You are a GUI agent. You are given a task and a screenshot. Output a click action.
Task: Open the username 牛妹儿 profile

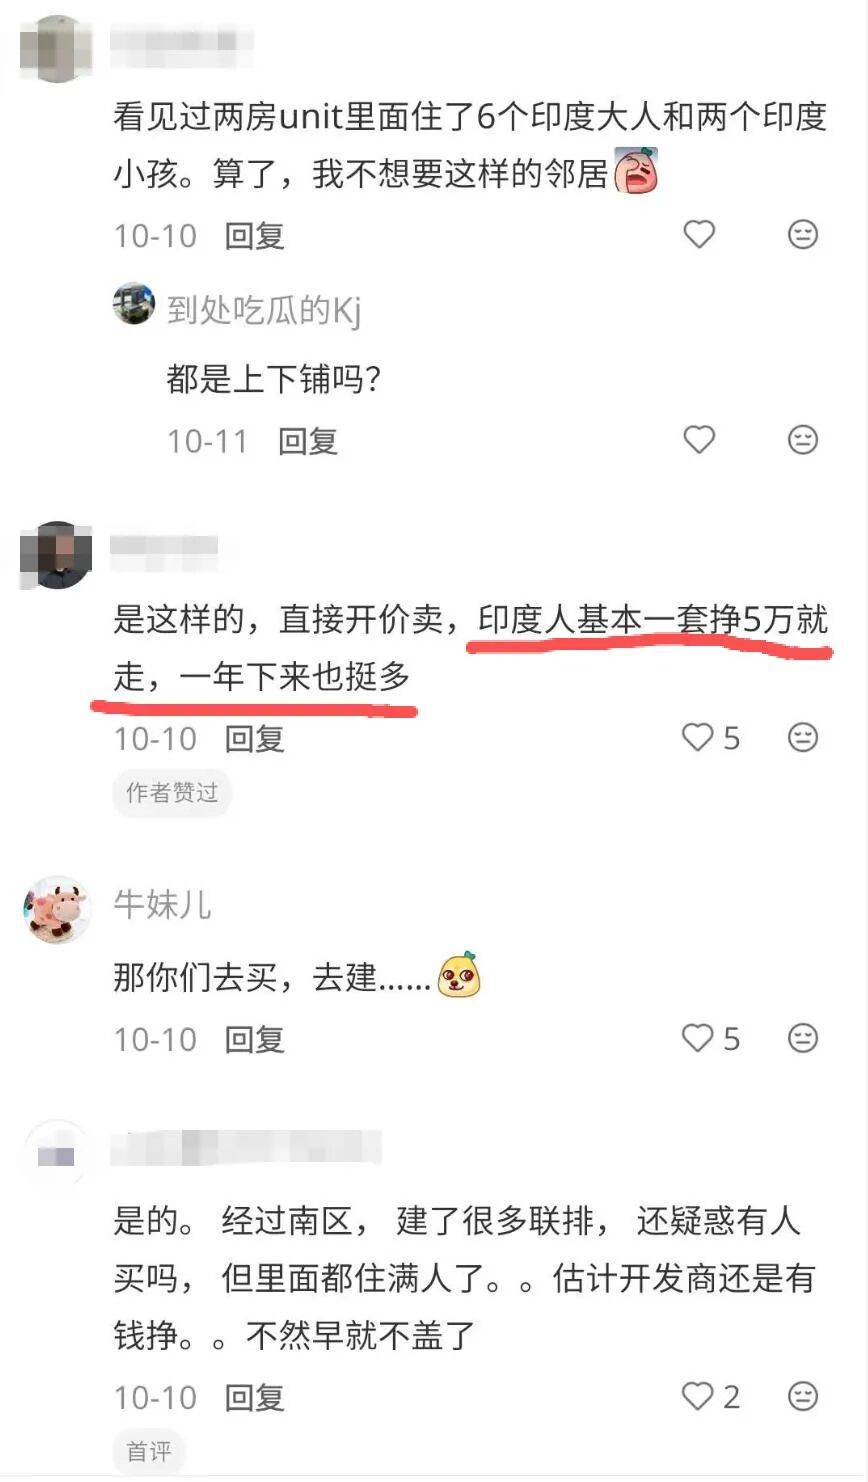(162, 904)
